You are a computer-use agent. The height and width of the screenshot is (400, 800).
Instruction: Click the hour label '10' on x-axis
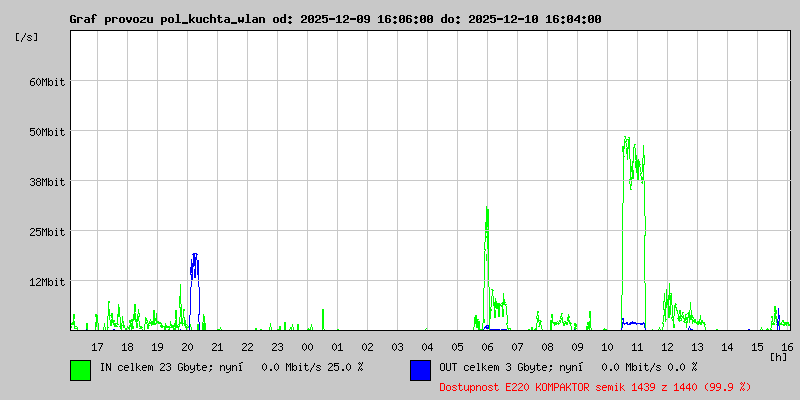click(x=607, y=347)
